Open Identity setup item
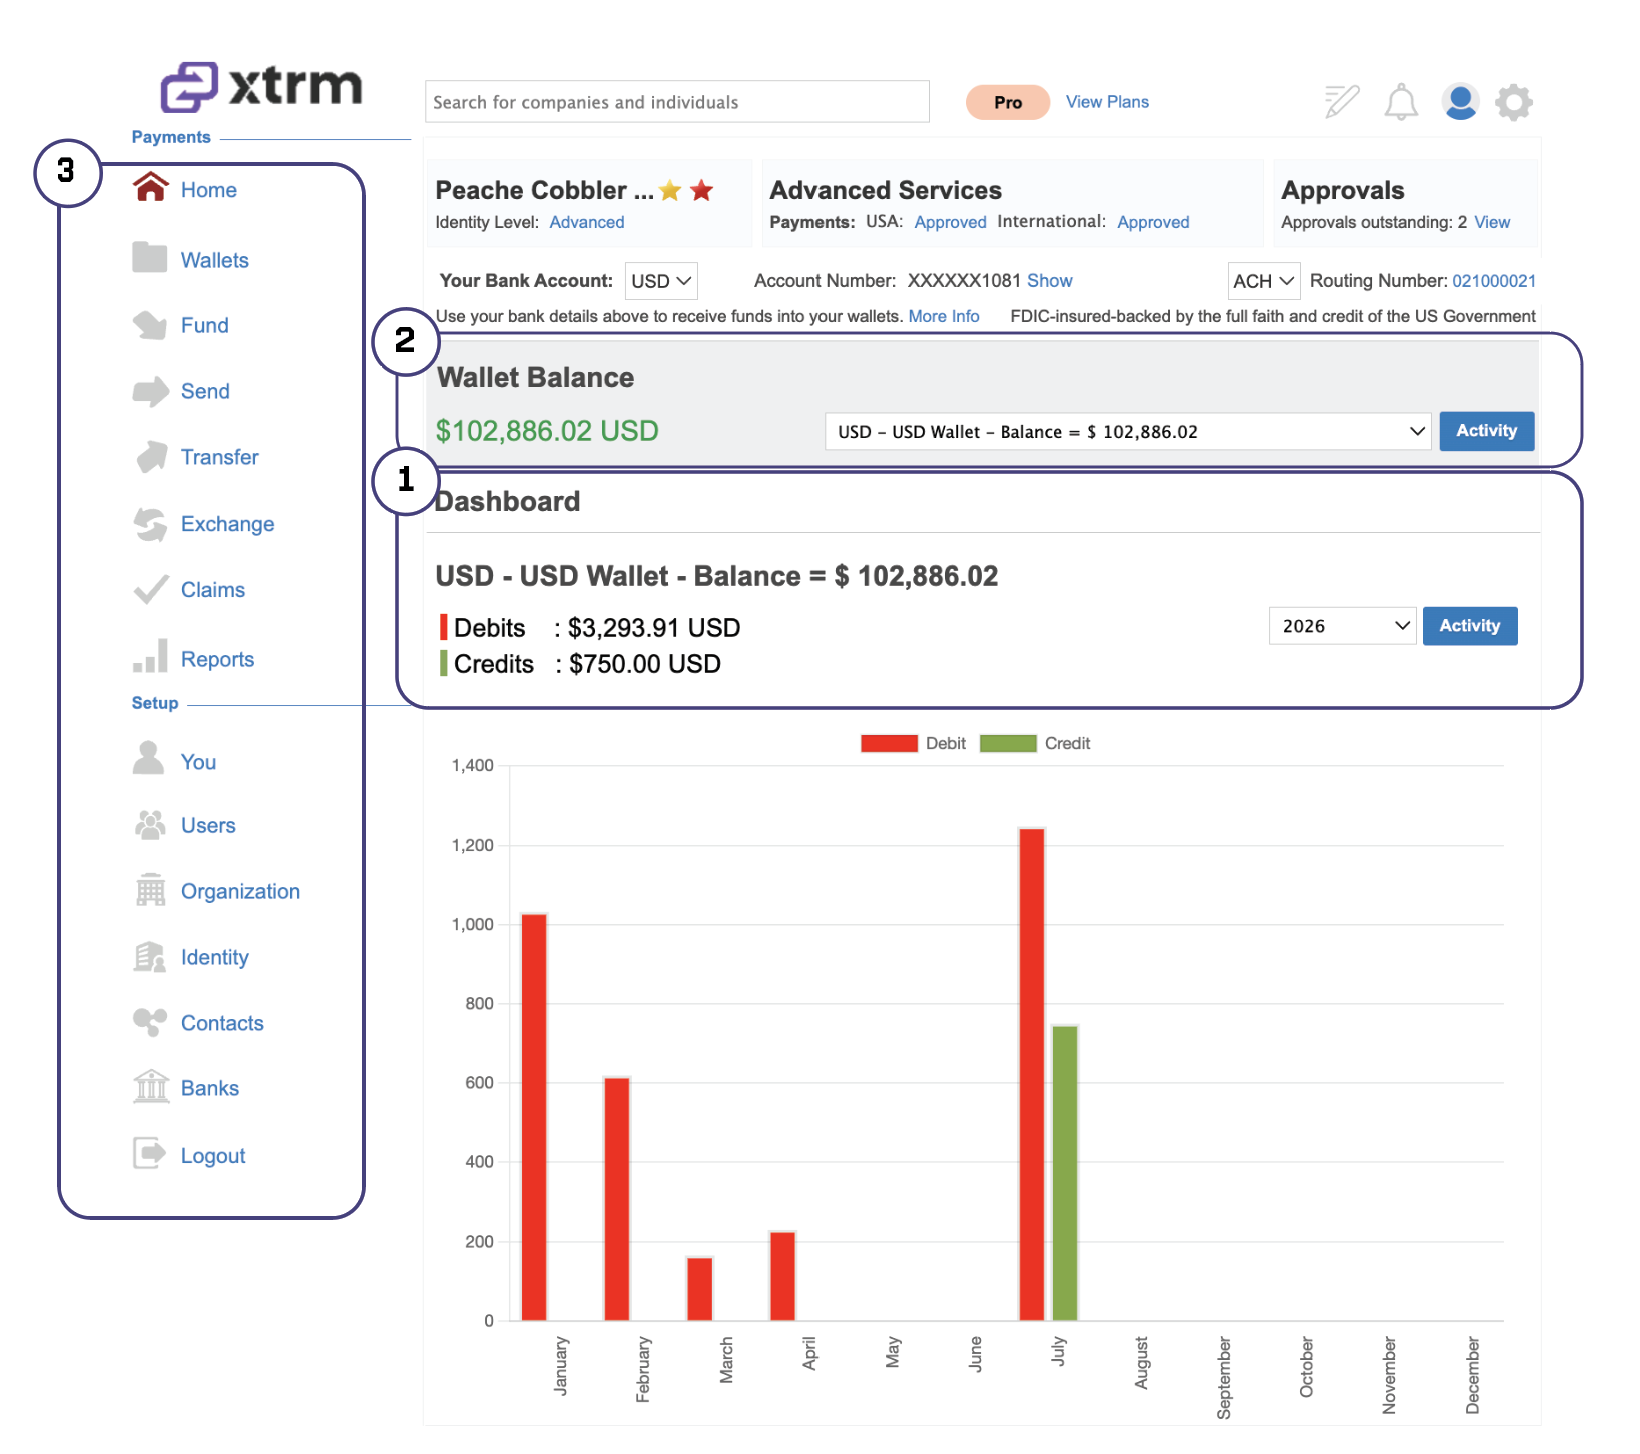Image resolution: width=1640 pixels, height=1454 pixels. [215, 957]
